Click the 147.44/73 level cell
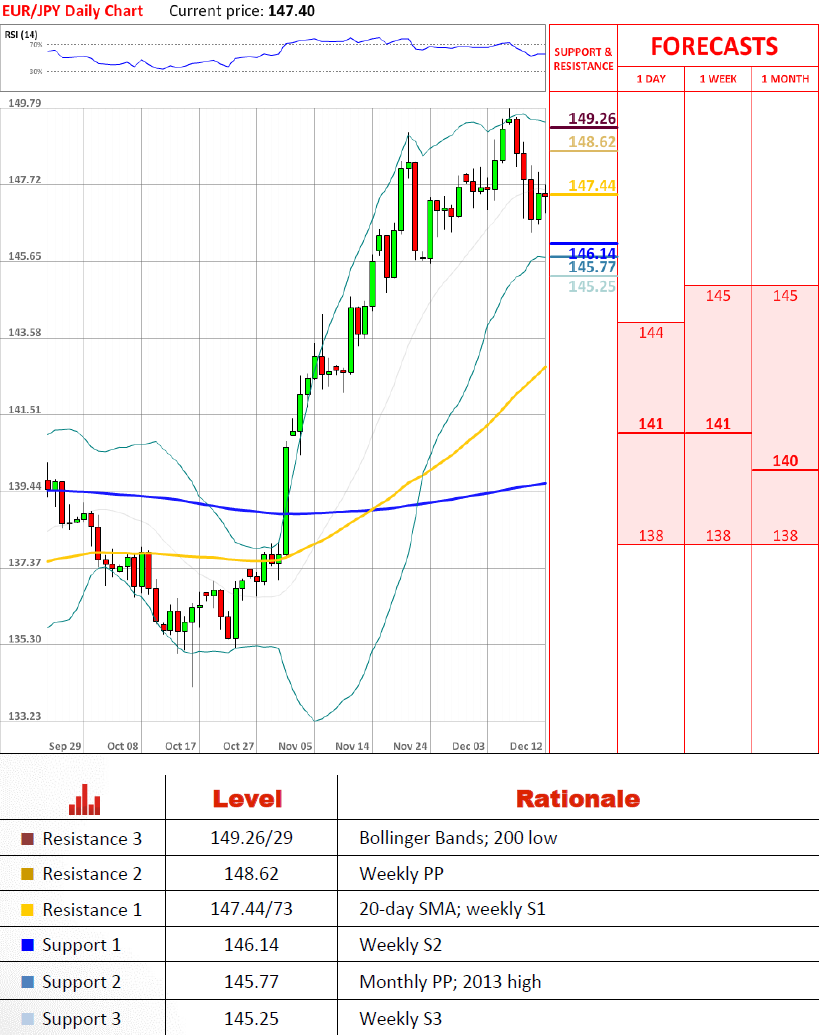 [251, 910]
